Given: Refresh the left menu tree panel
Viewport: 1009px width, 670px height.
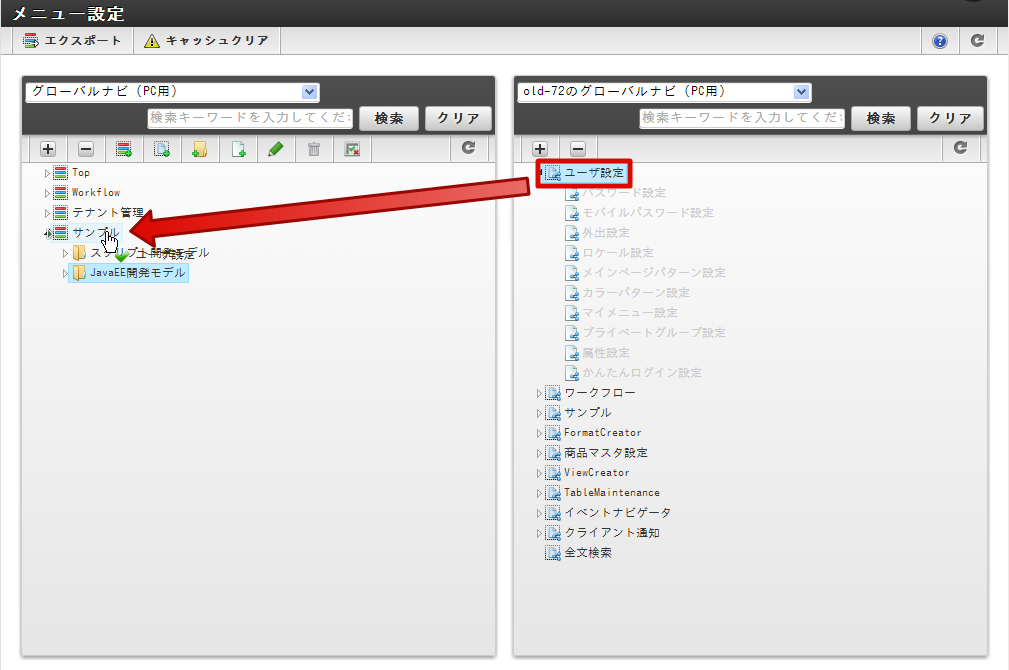Looking at the screenshot, I should [x=468, y=148].
